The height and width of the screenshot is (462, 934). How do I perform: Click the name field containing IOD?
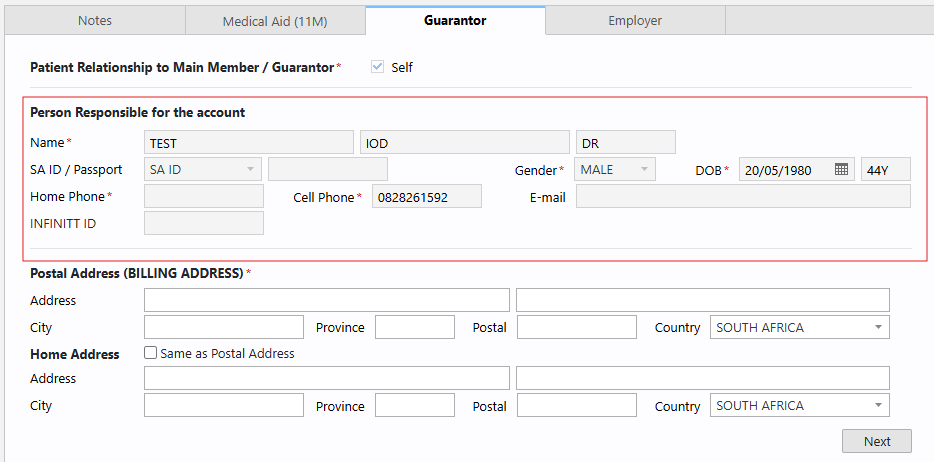465,143
